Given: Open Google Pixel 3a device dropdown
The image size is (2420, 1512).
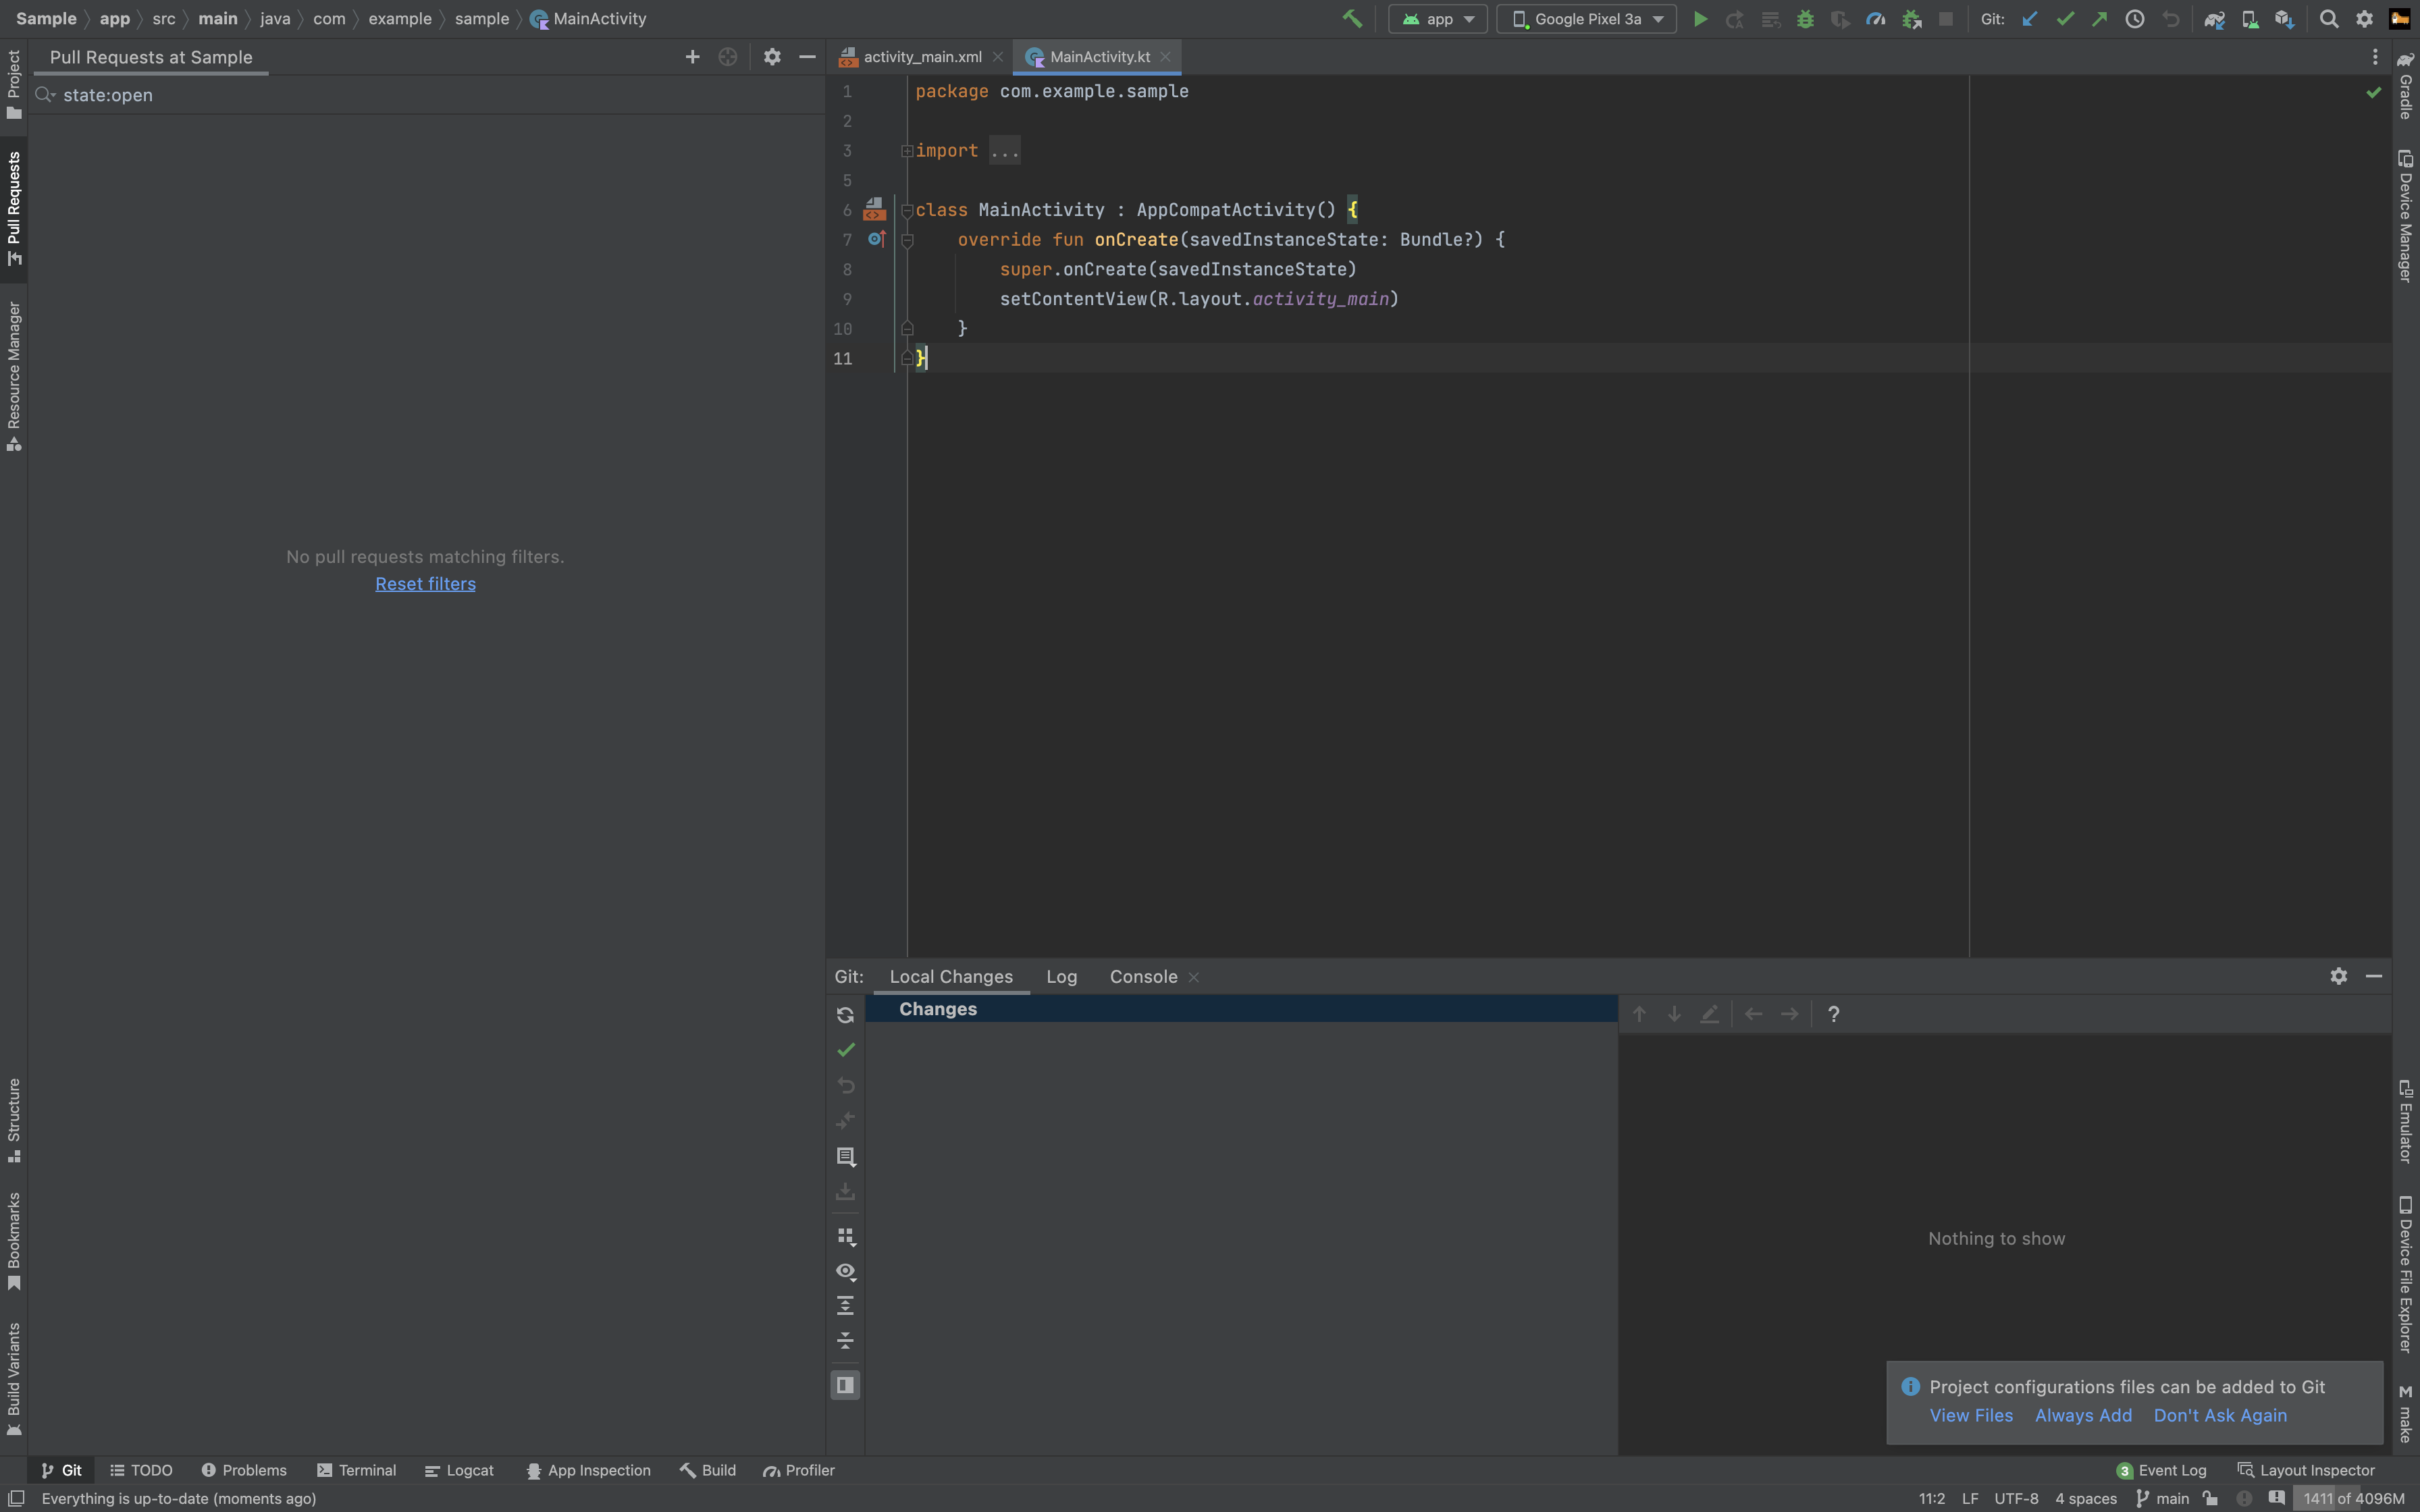Looking at the screenshot, I should pyautogui.click(x=1586, y=19).
